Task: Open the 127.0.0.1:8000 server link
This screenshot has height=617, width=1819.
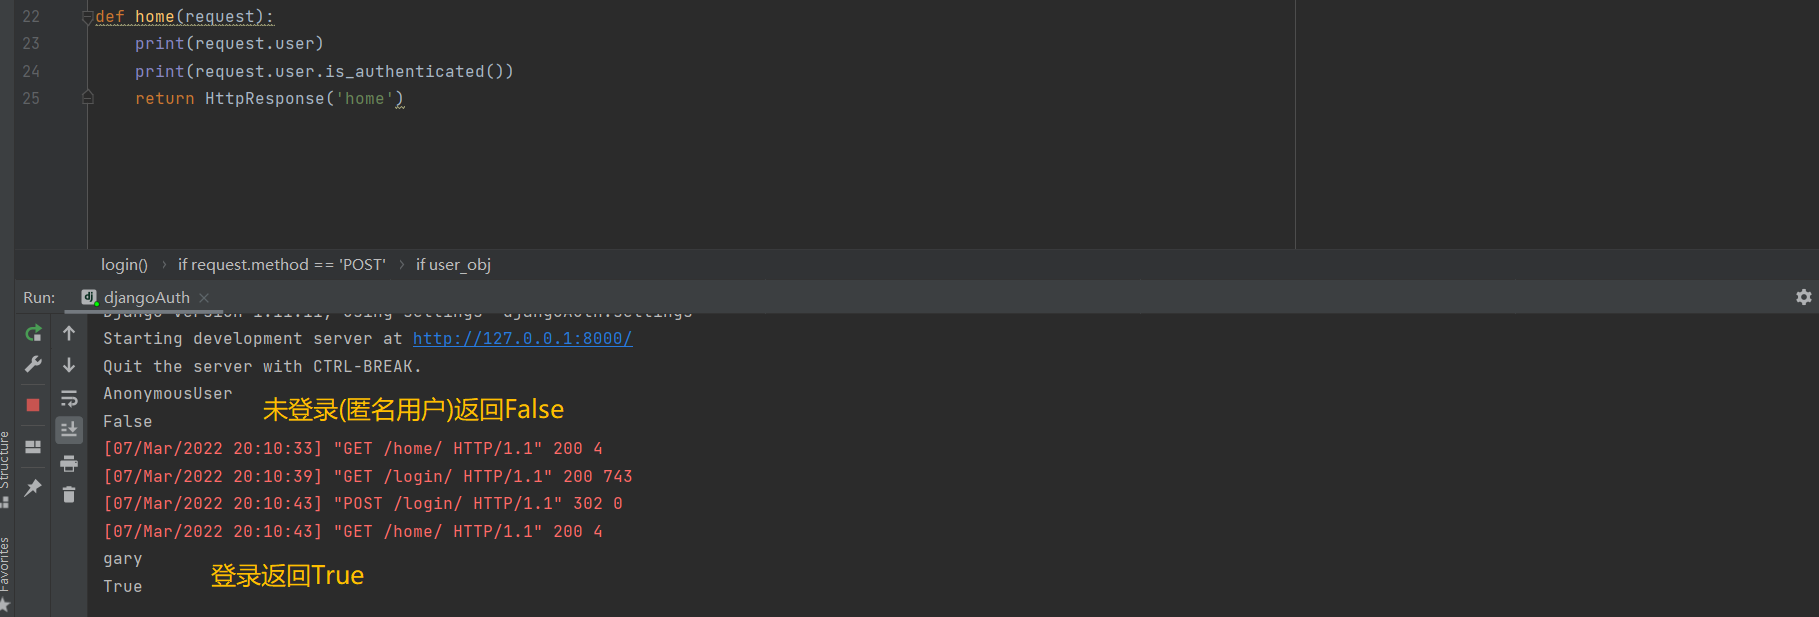Action: (522, 339)
